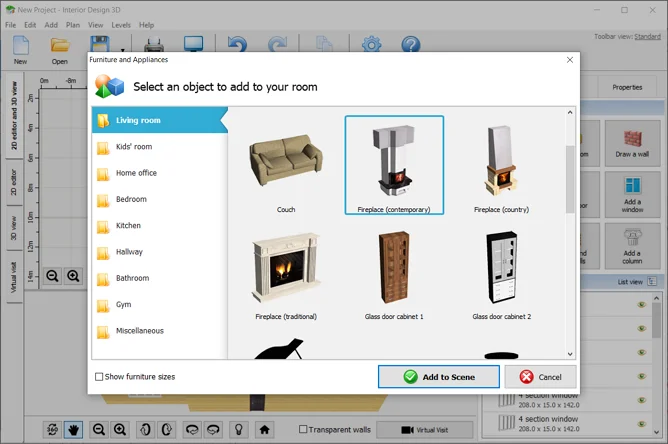668x444 pixels.
Task: Pick the Fireplace (traditional) thumbnail
Action: (x=286, y=273)
